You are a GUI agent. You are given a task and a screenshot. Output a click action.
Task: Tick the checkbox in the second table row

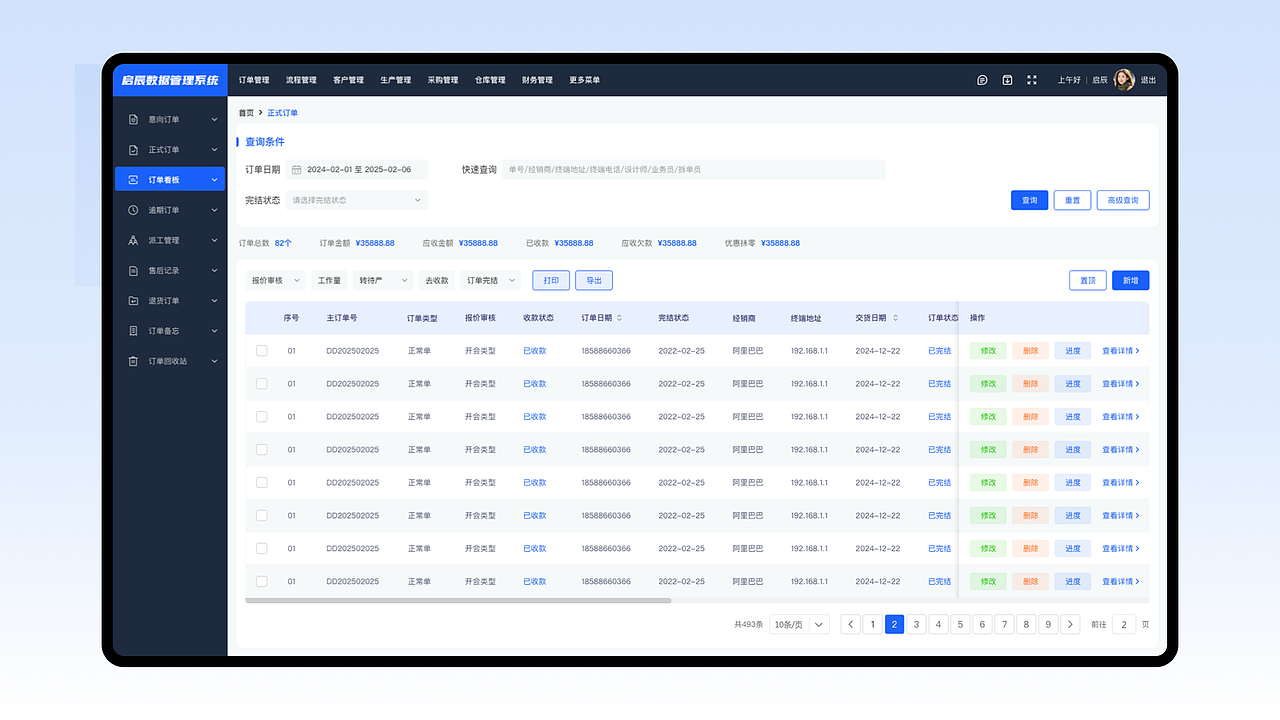pyautogui.click(x=262, y=384)
